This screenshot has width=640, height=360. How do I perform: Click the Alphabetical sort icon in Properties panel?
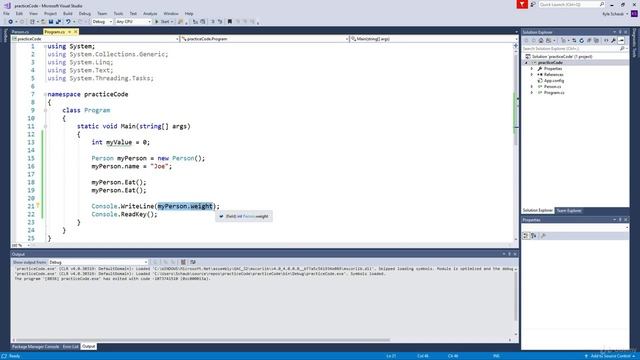pyautogui.click(x=533, y=236)
